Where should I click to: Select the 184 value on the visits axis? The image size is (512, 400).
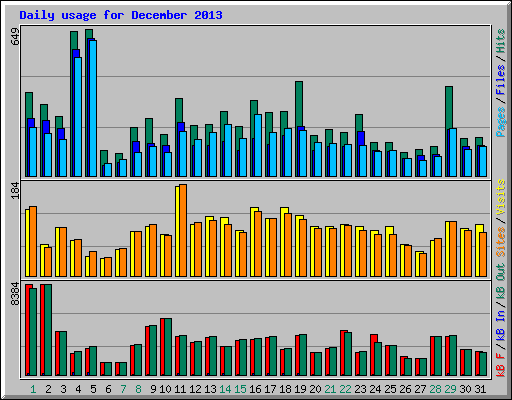pos(15,191)
